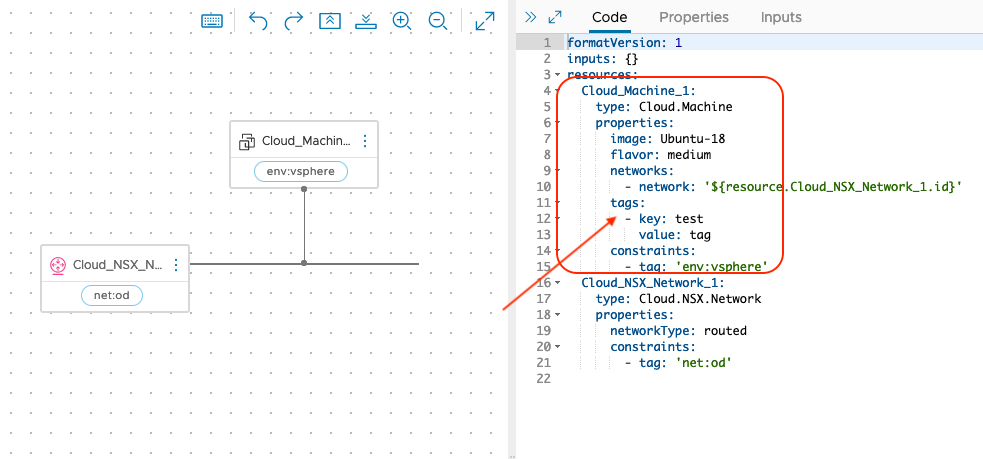Fold the Cloud_Machine_1 section at line 4
The height and width of the screenshot is (459, 983).
556,91
